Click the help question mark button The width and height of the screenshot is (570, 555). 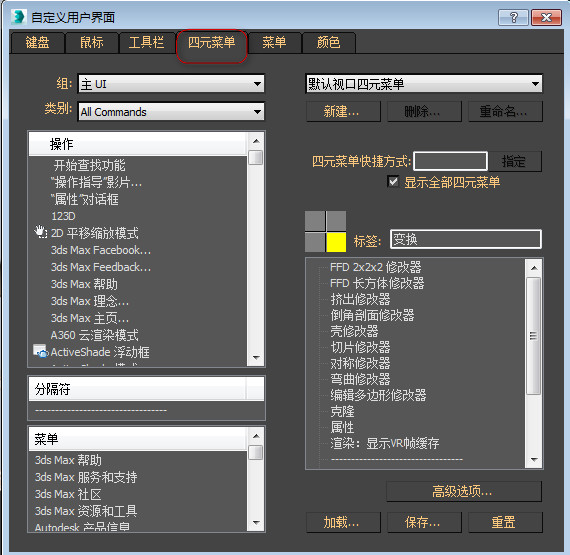point(513,17)
